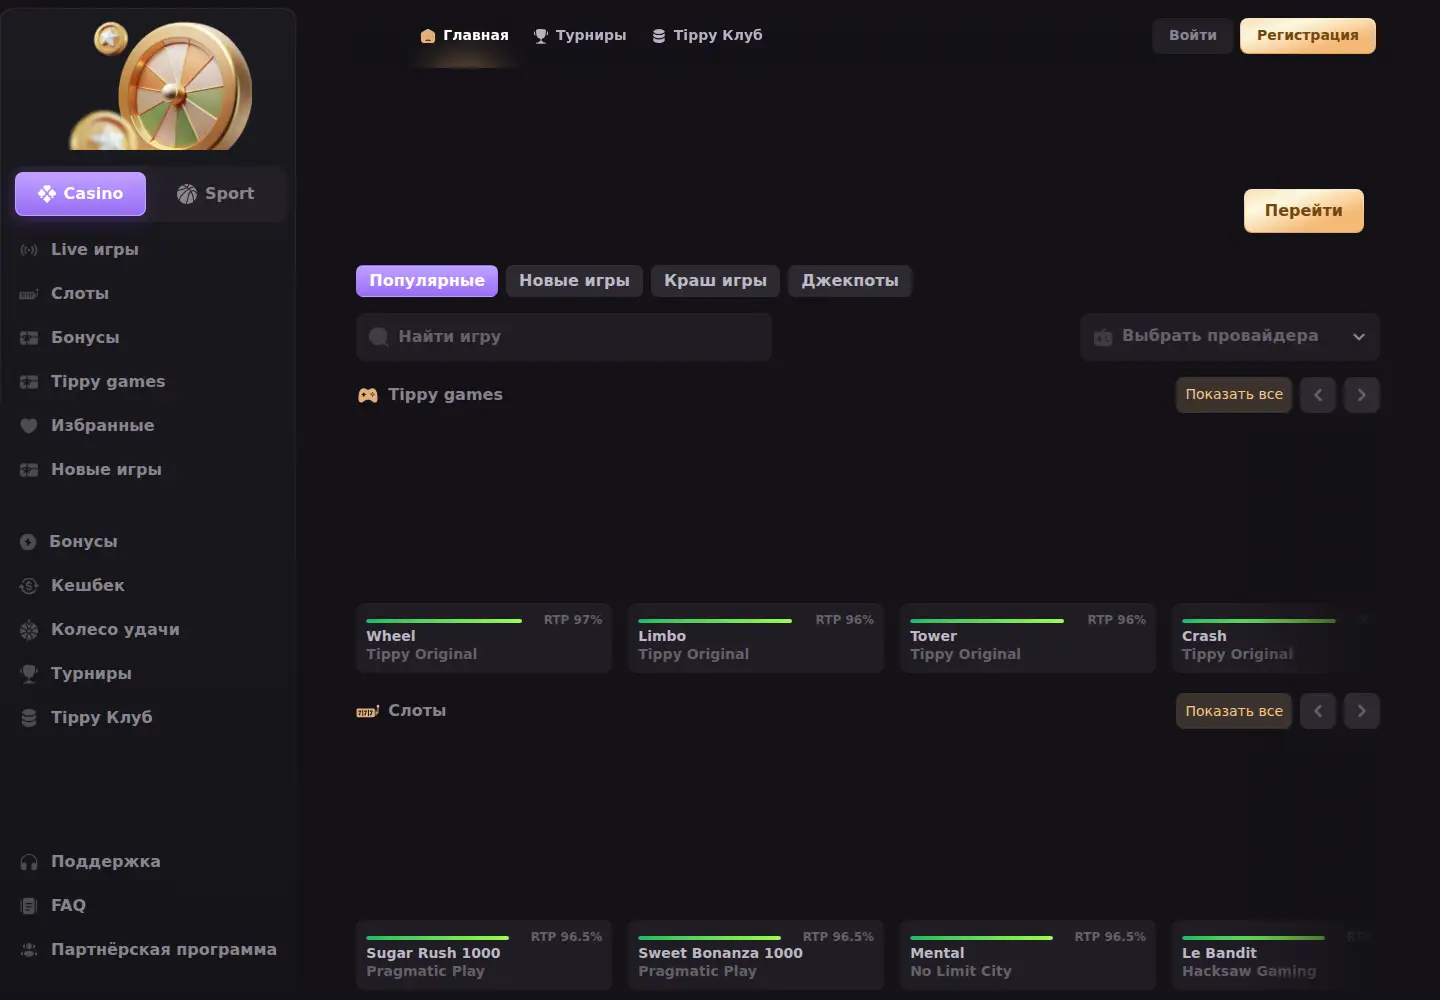Select the Популярные tab
The height and width of the screenshot is (1000, 1440).
coord(427,281)
